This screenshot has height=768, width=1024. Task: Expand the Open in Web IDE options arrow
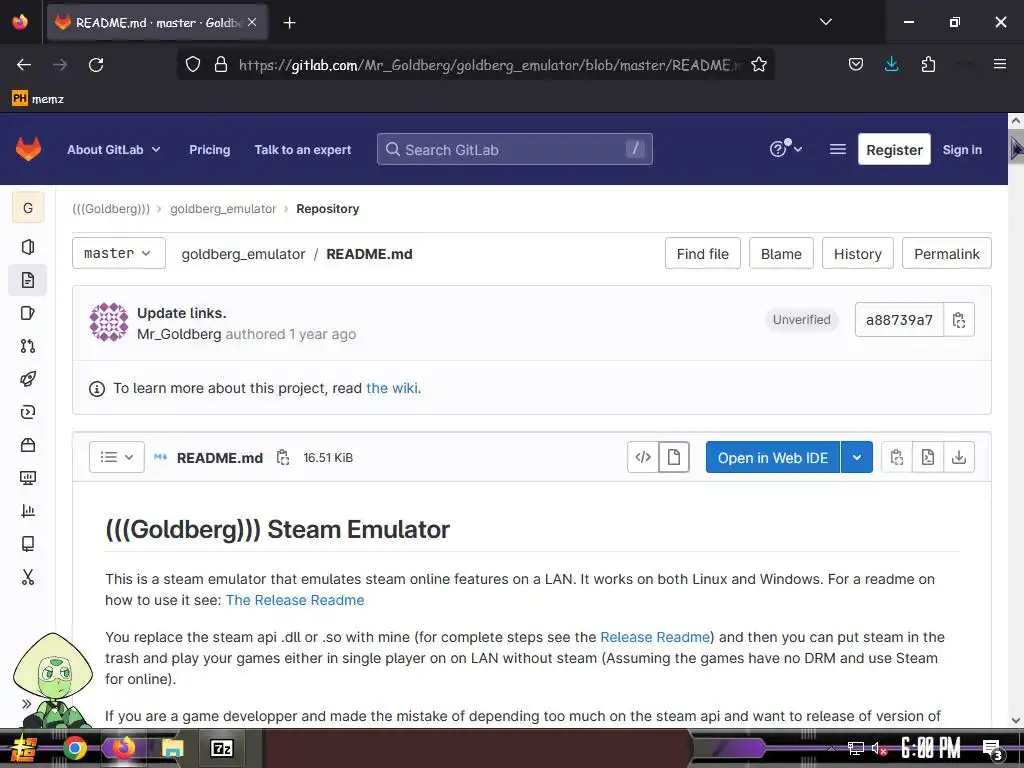pos(857,457)
